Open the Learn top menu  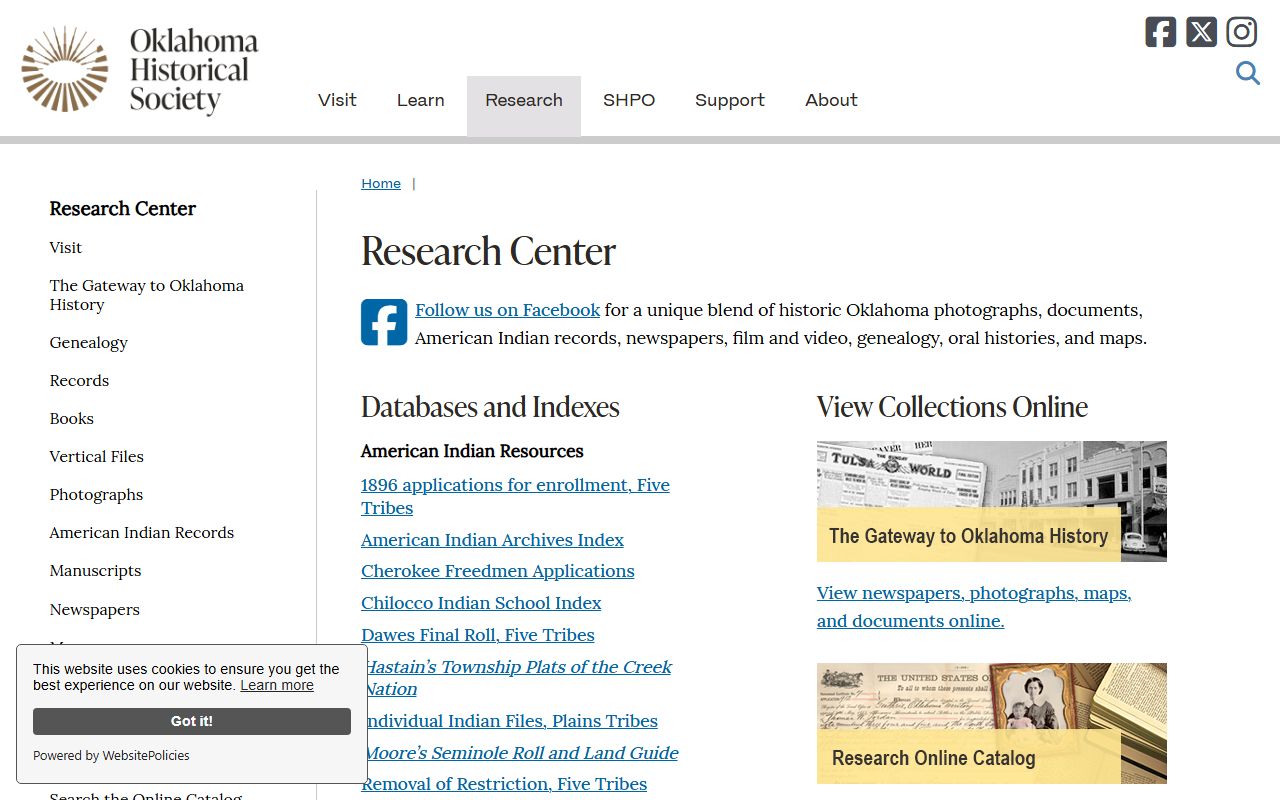[x=420, y=100]
